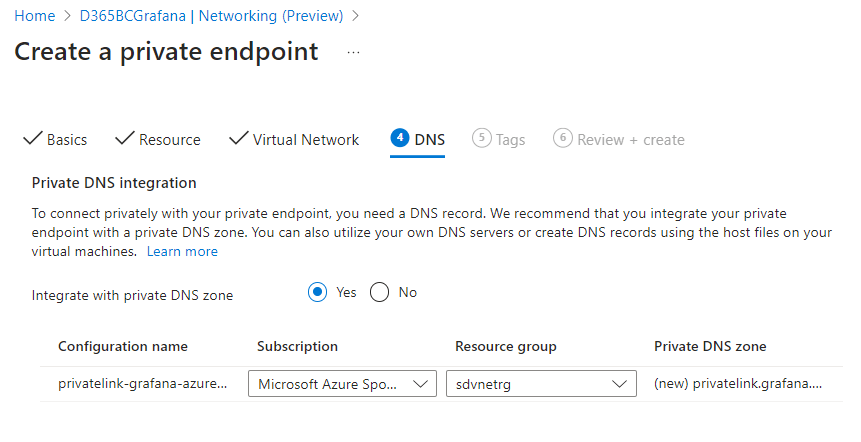
Task: Open the Virtual Network tab
Action: coord(305,140)
